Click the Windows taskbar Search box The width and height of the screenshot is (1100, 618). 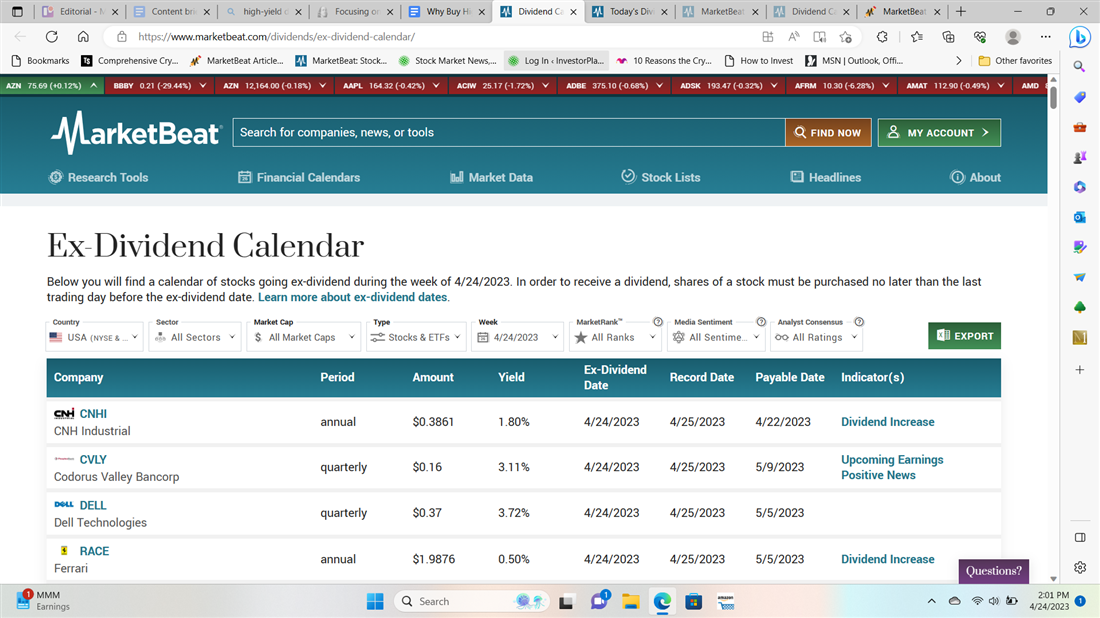click(473, 601)
